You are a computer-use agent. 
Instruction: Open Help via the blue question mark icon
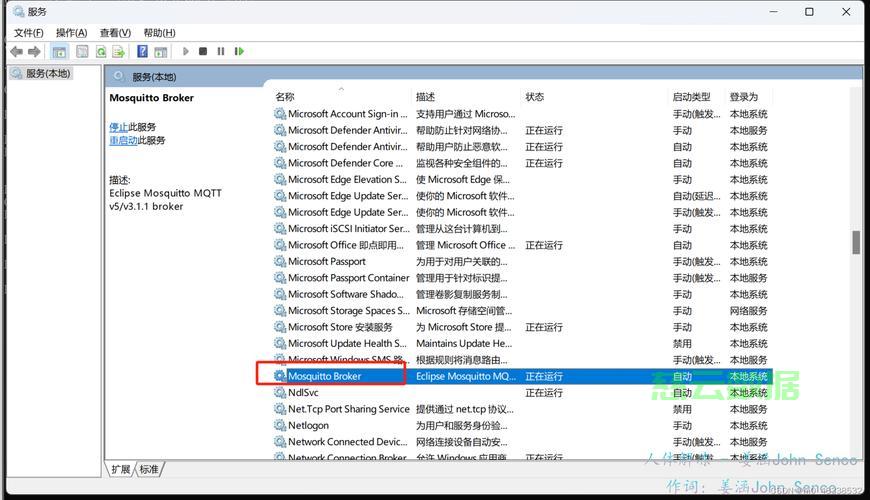(143, 51)
